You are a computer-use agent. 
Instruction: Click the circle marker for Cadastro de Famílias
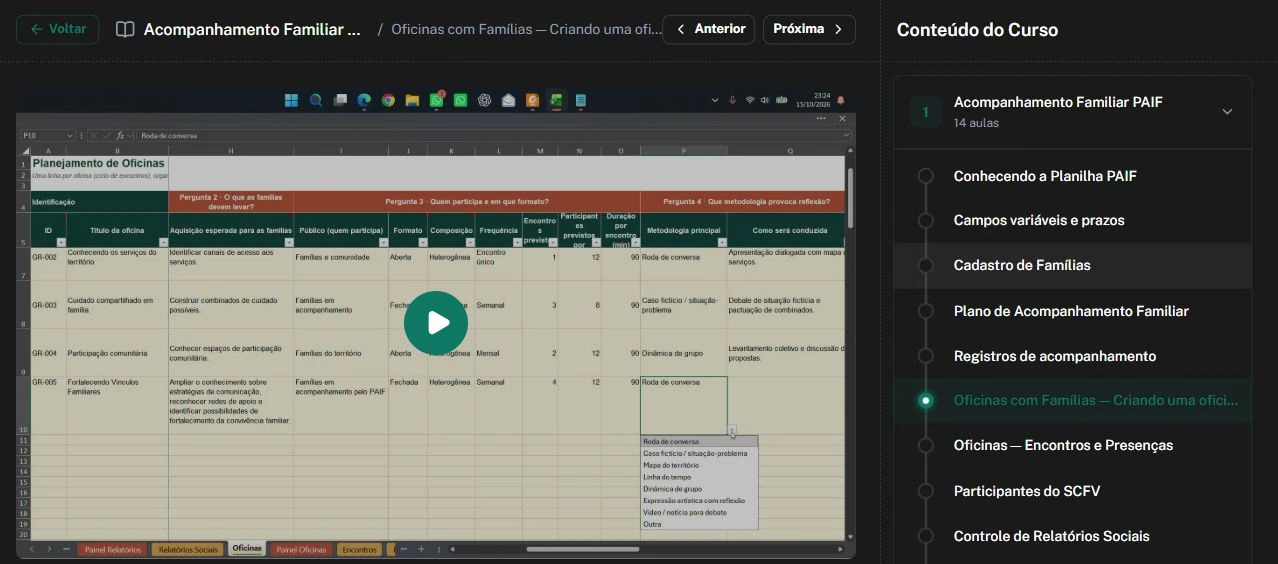pos(926,265)
